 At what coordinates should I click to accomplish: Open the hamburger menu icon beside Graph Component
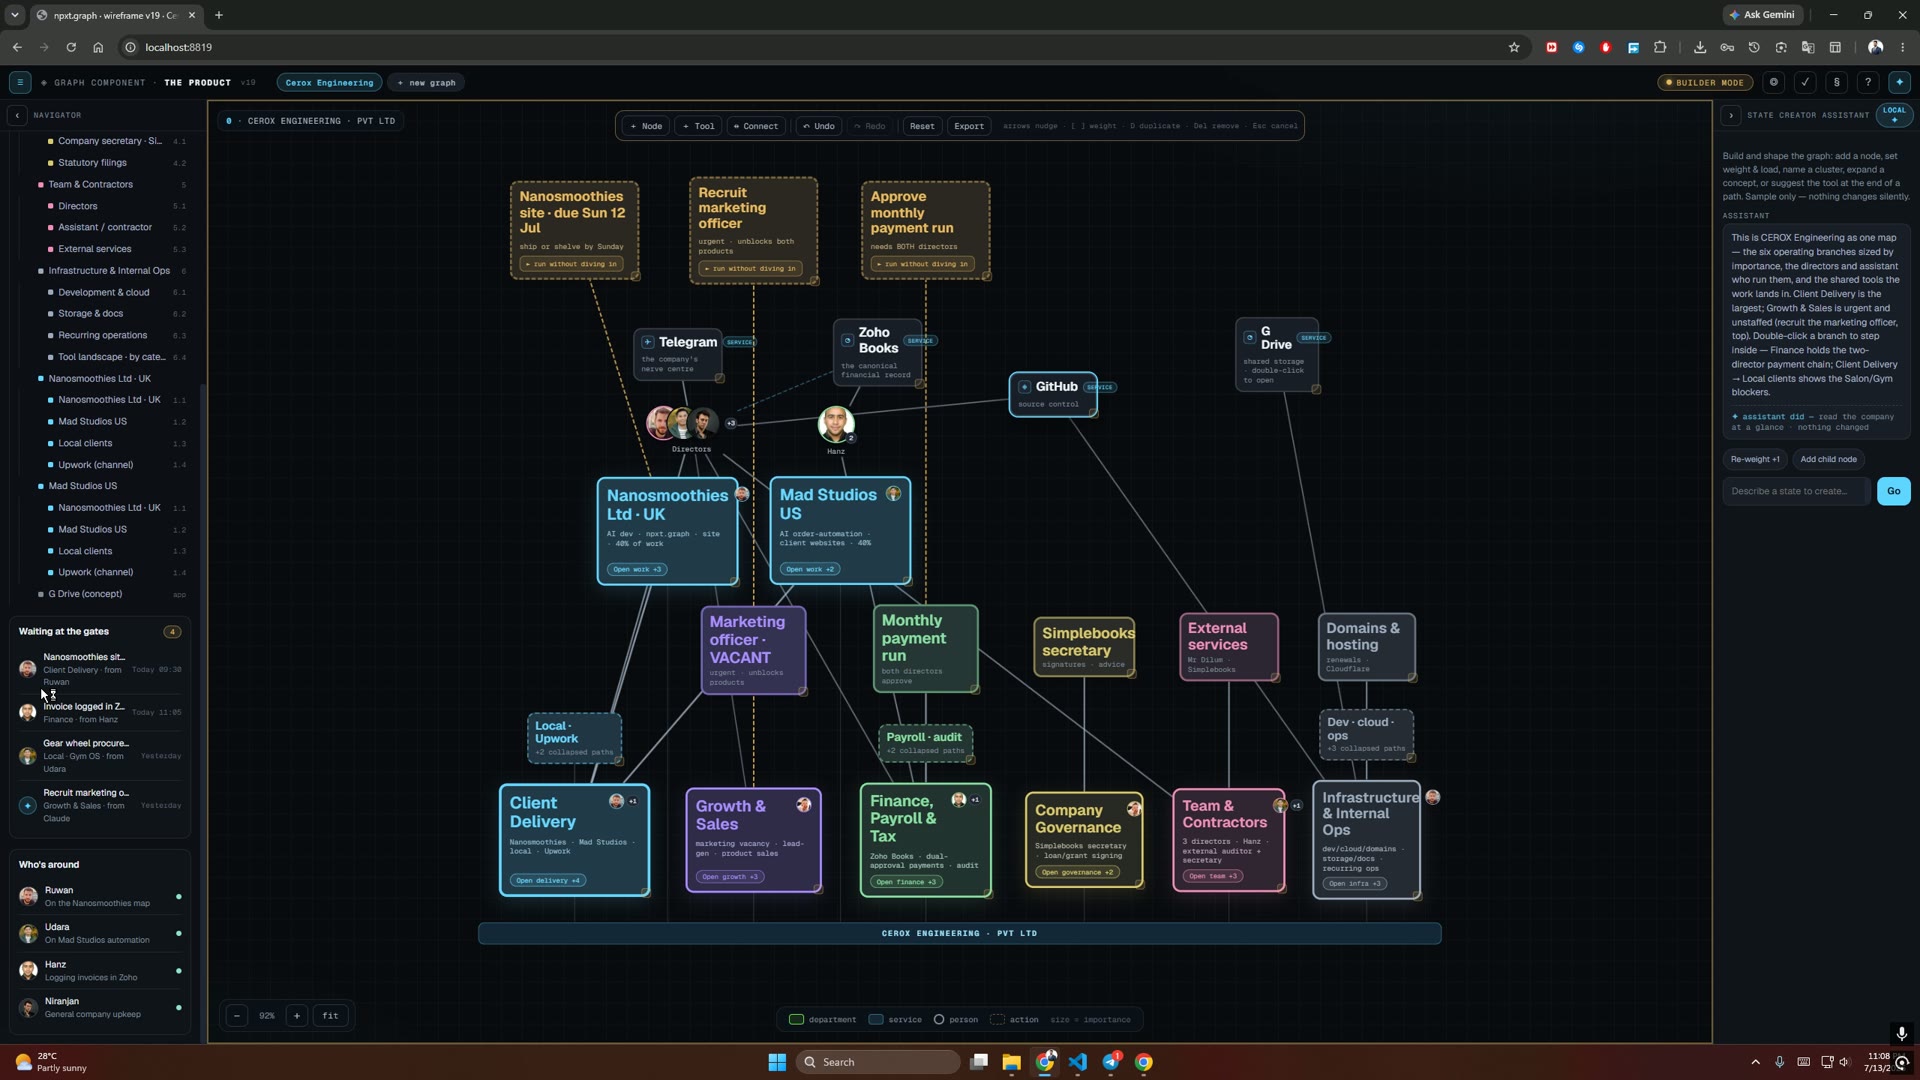coord(19,83)
